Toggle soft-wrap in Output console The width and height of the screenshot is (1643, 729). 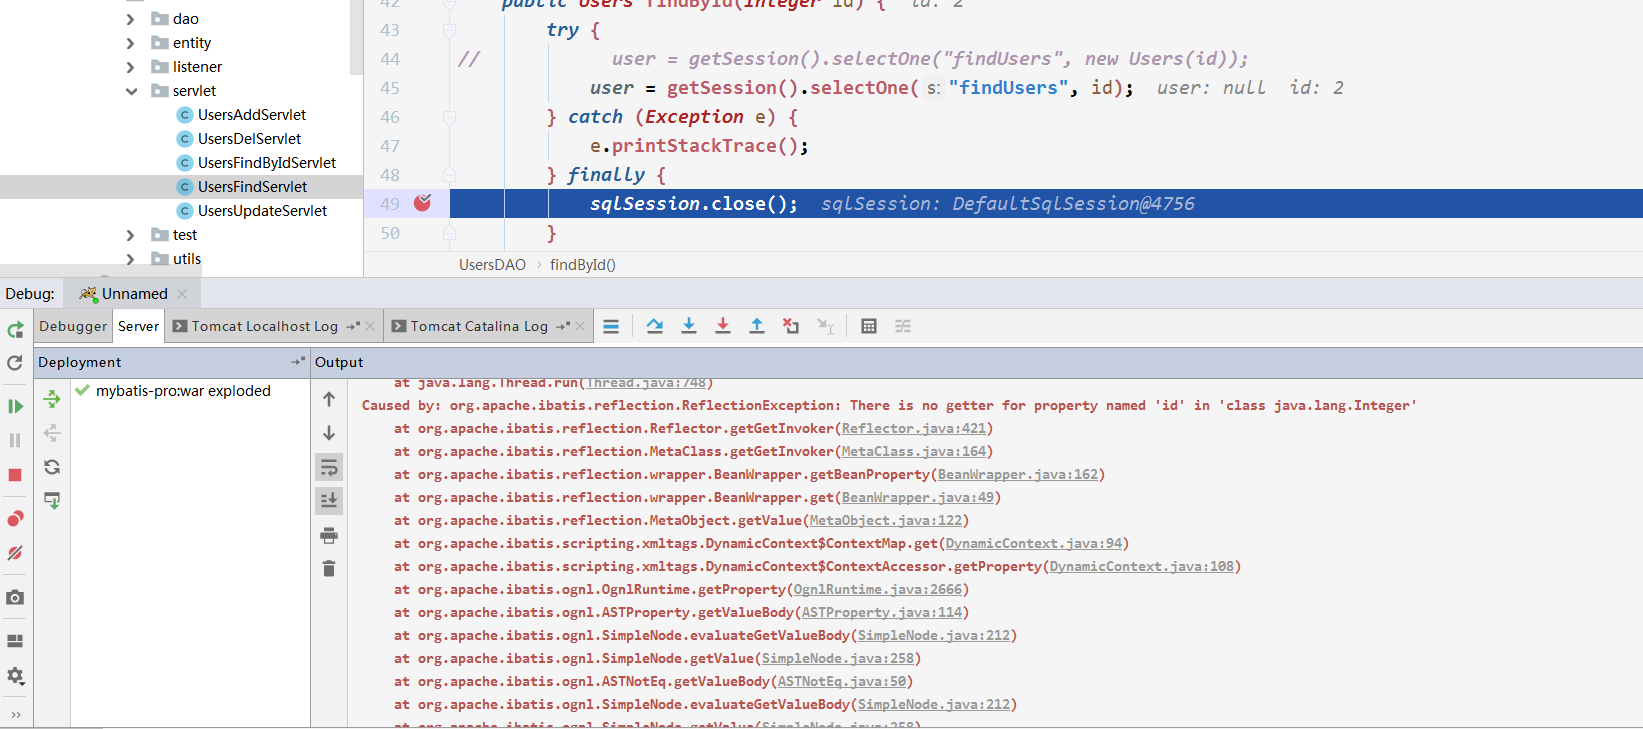pyautogui.click(x=329, y=467)
